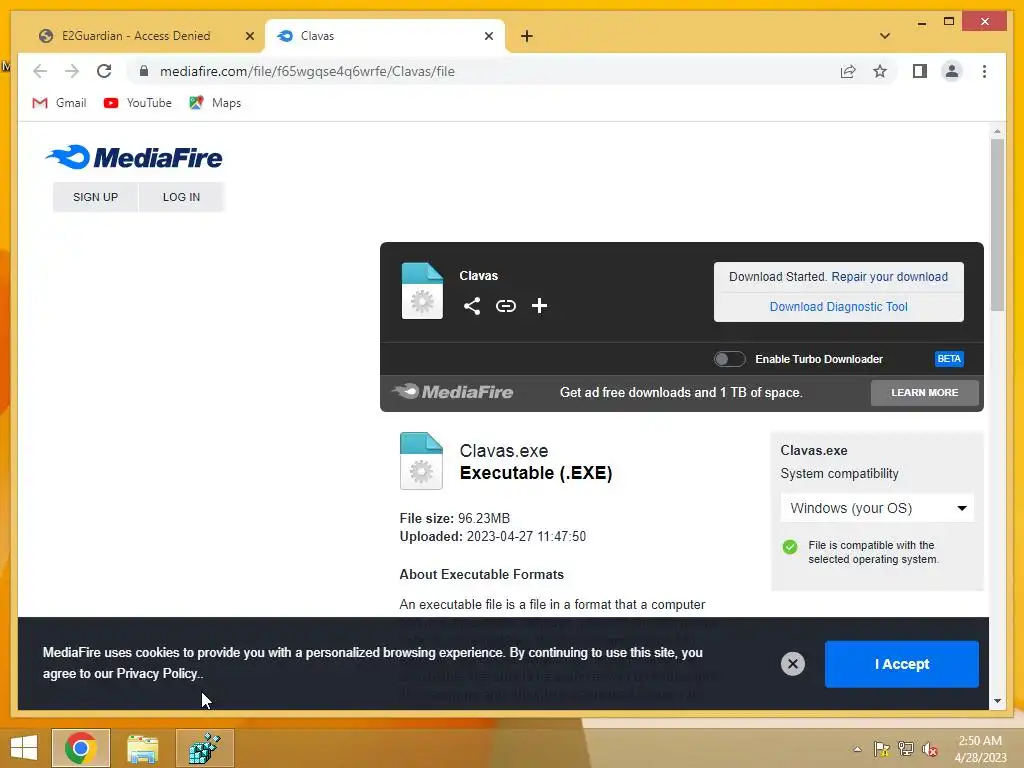This screenshot has width=1024, height=768.
Task: Click the 'File size: 96.23MB' text
Action: pyautogui.click(x=455, y=519)
